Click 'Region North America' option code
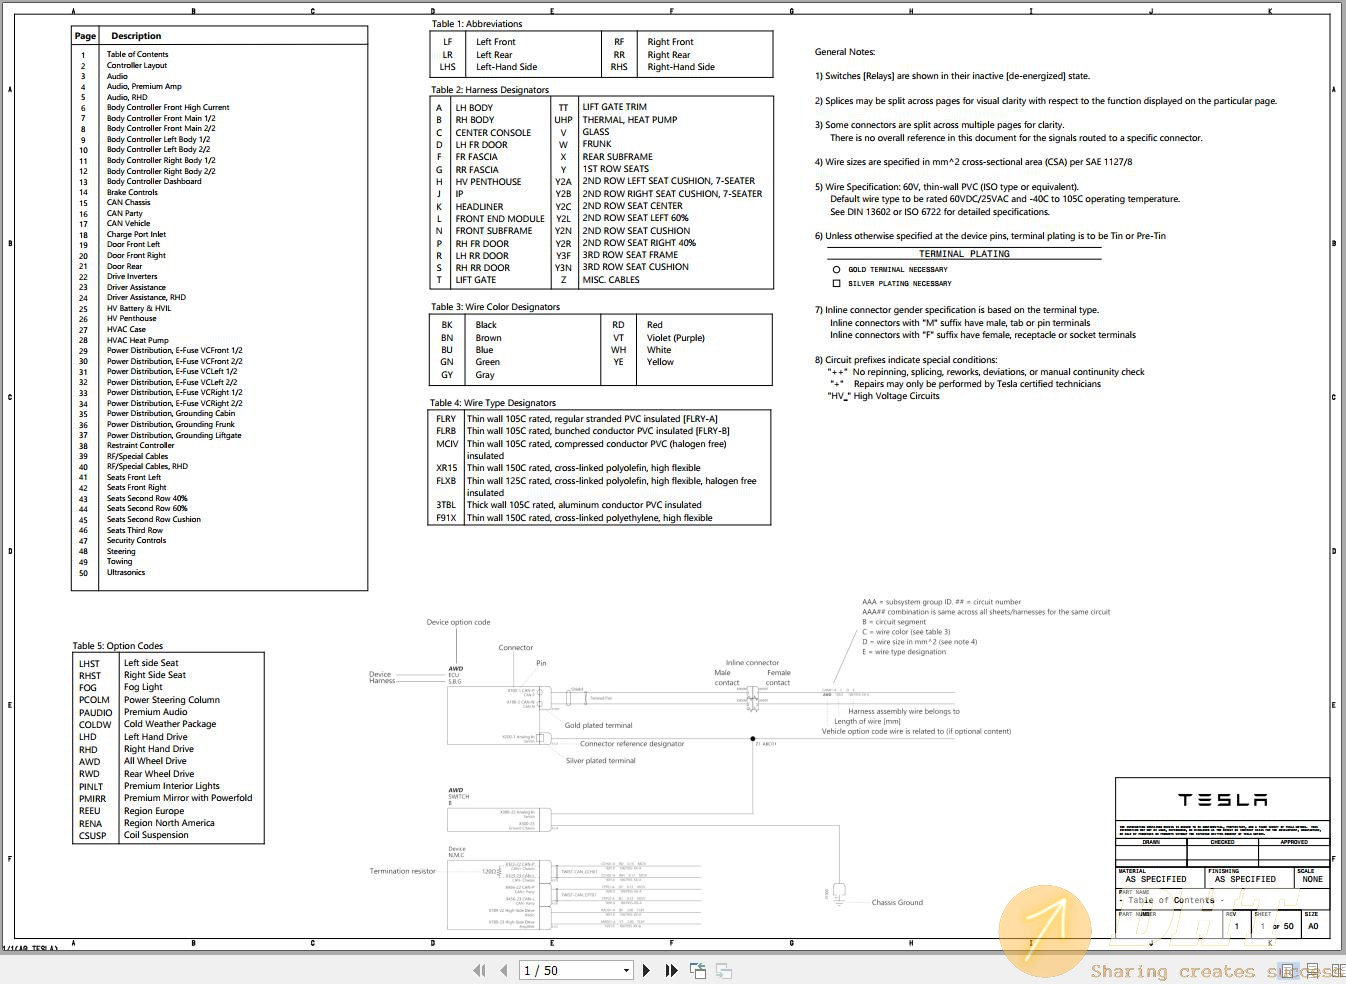1346x984 pixels. tap(169, 823)
